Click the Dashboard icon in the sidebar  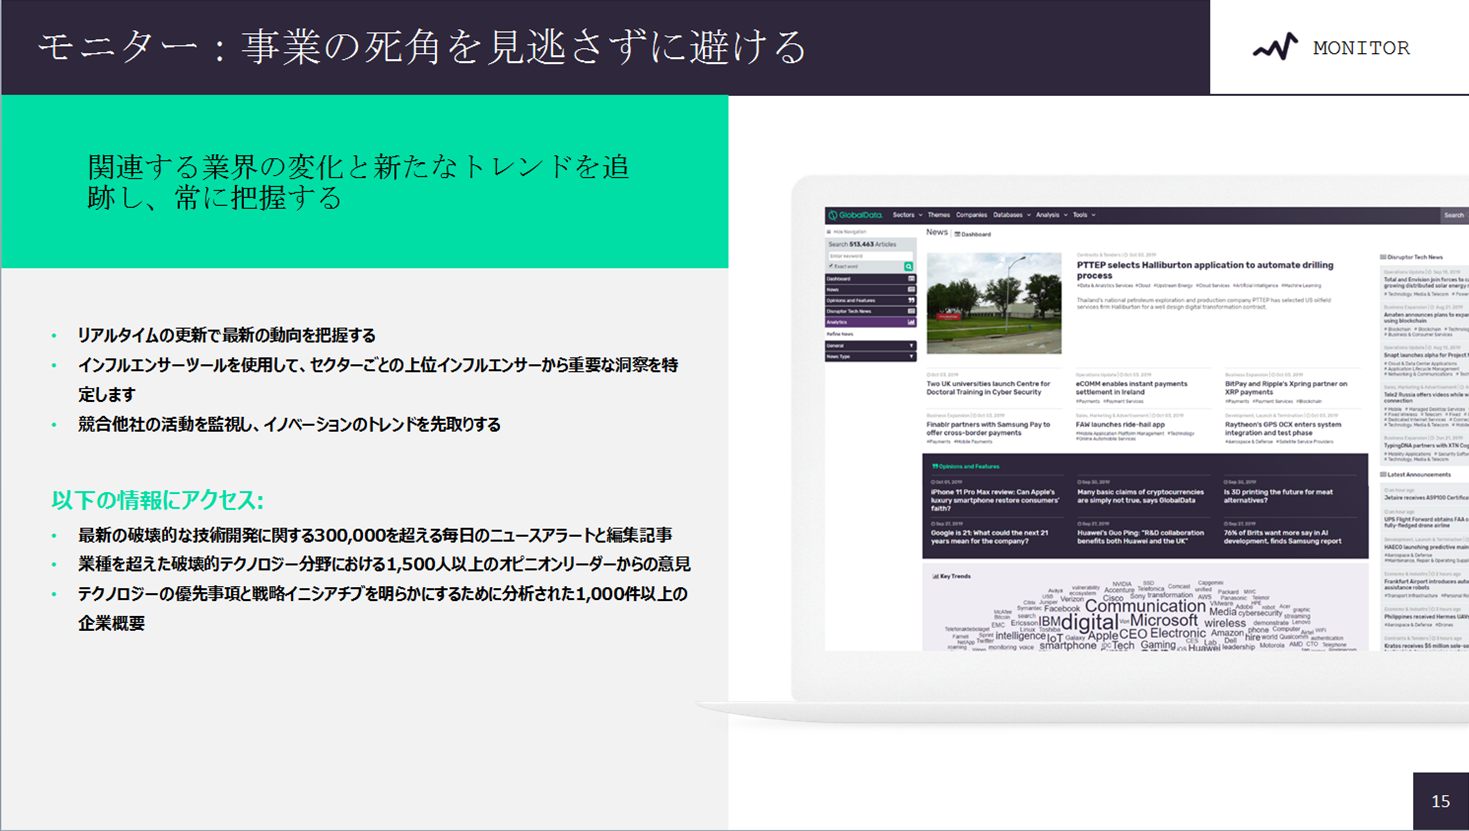[x=910, y=279]
